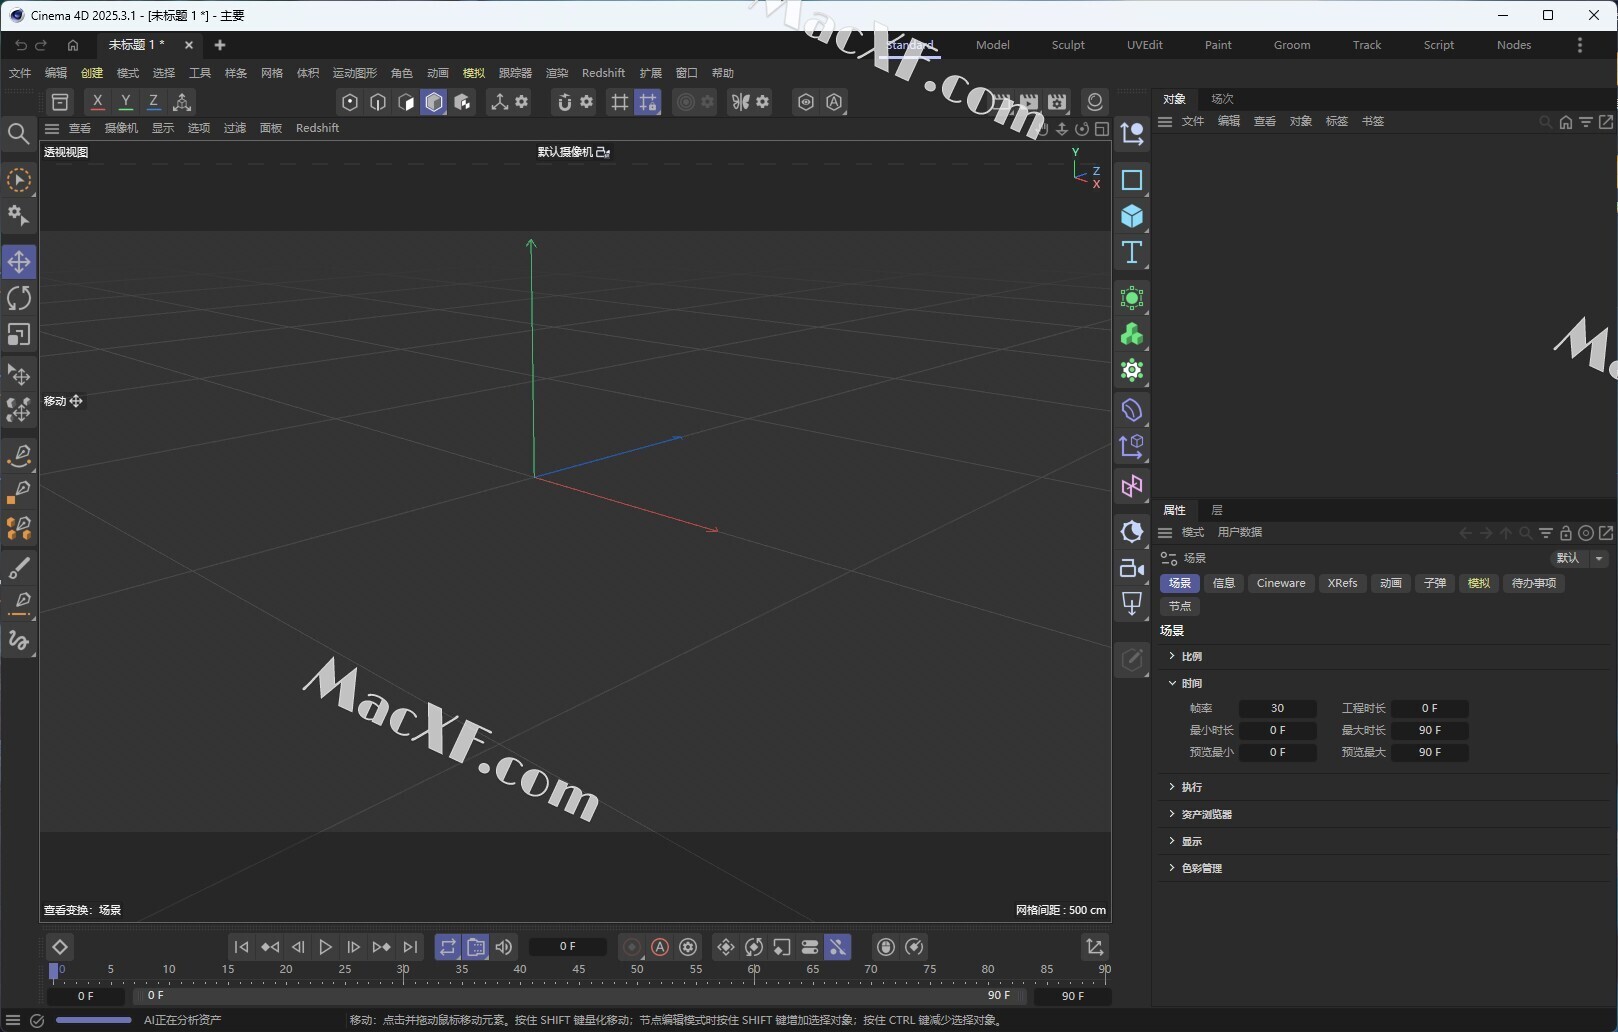Open the 渲染 menu in menu bar

[x=557, y=73]
